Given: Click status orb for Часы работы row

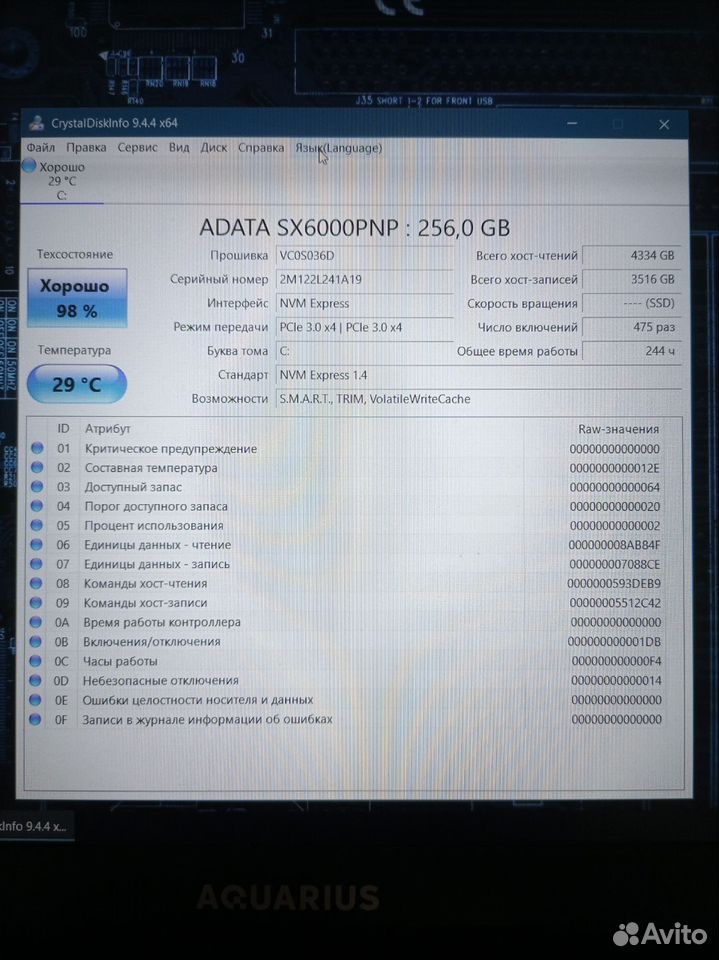Looking at the screenshot, I should pos(38,661).
